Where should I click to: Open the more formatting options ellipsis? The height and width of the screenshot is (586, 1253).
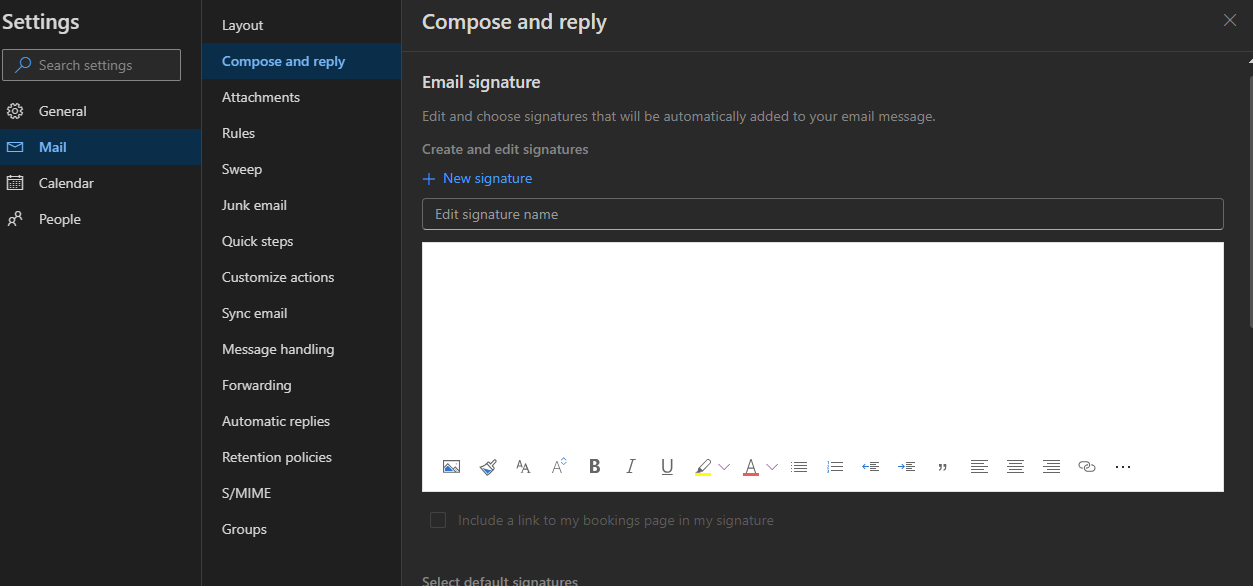pos(1123,467)
